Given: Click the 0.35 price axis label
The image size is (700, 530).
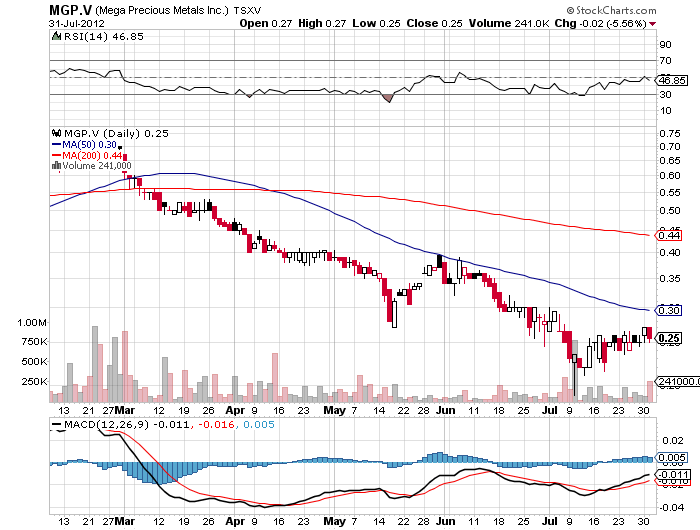Looking at the screenshot, I should click(x=670, y=278).
